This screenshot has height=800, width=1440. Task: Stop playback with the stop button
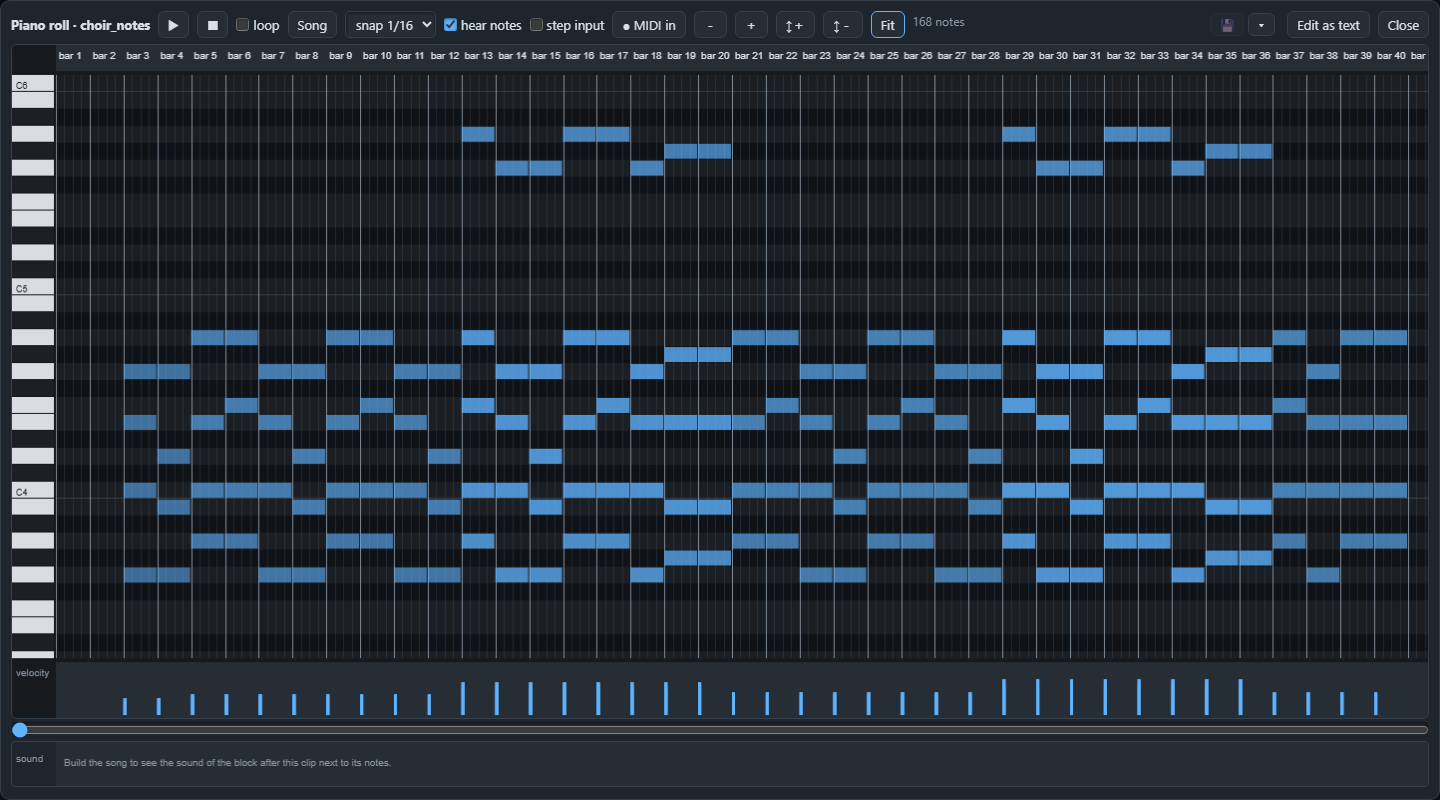coord(212,25)
